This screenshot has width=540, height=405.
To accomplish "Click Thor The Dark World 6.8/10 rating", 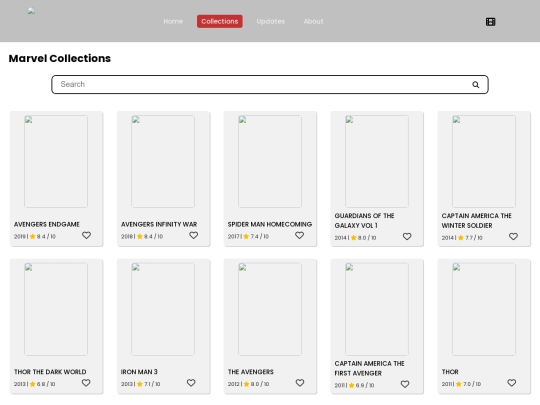I will 34,384.
